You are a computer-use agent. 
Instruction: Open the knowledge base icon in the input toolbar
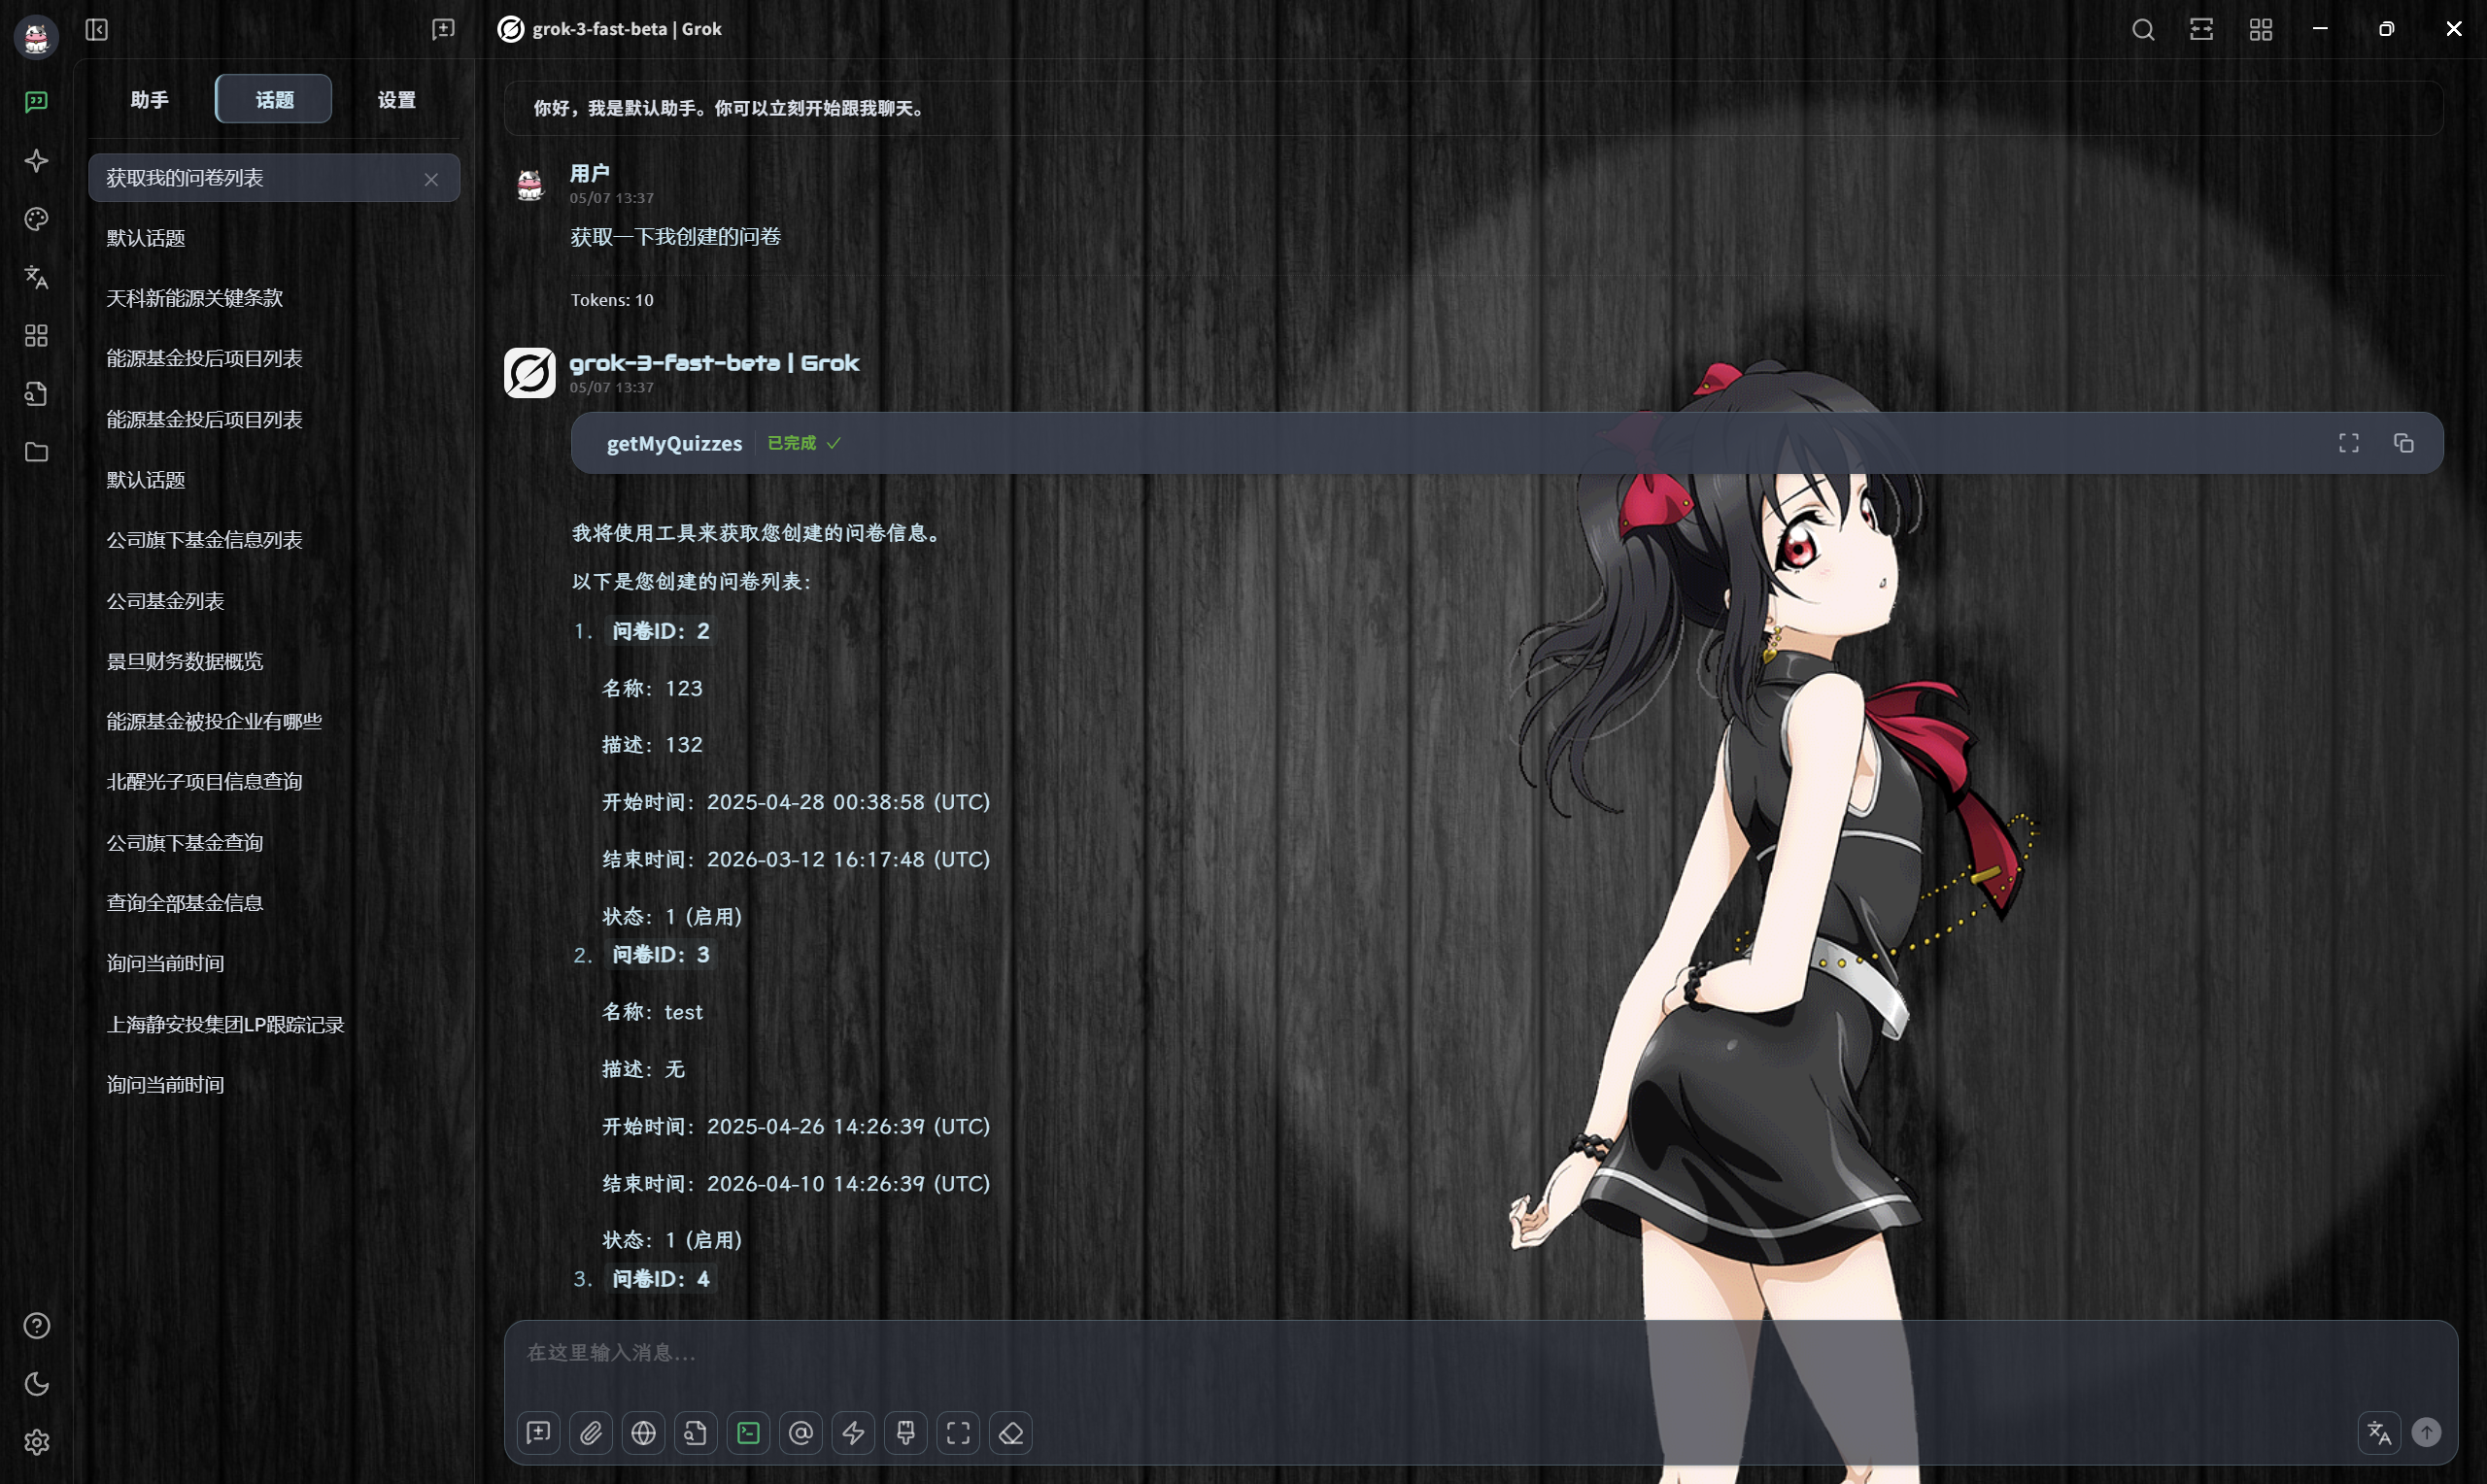(696, 1433)
